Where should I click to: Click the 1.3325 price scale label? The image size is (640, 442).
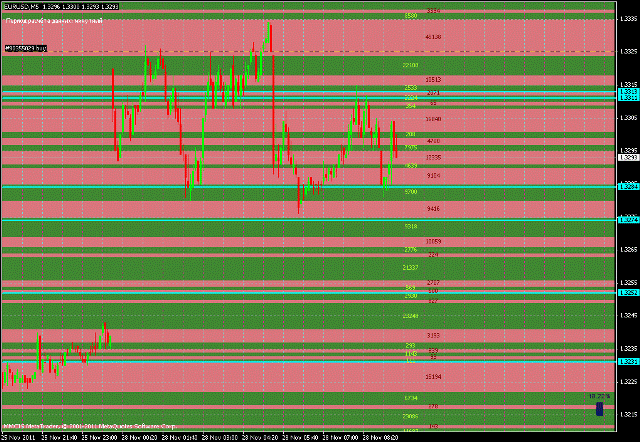pos(629,51)
